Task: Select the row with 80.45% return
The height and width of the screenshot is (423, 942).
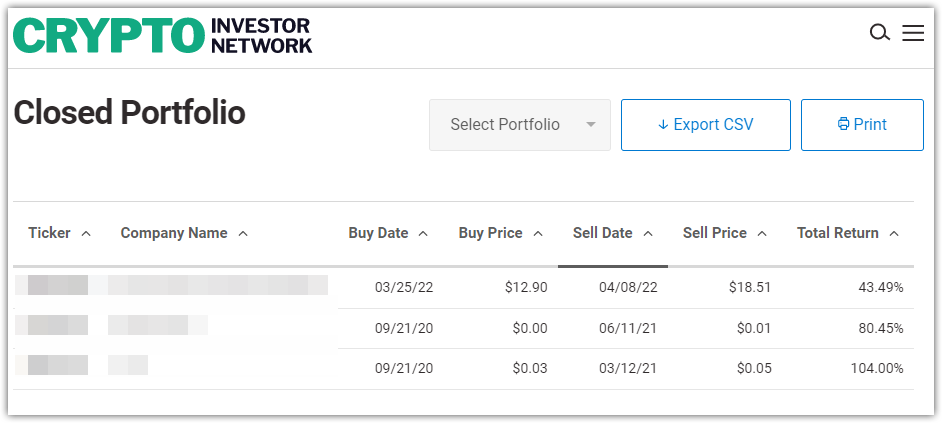Action: click(x=463, y=329)
